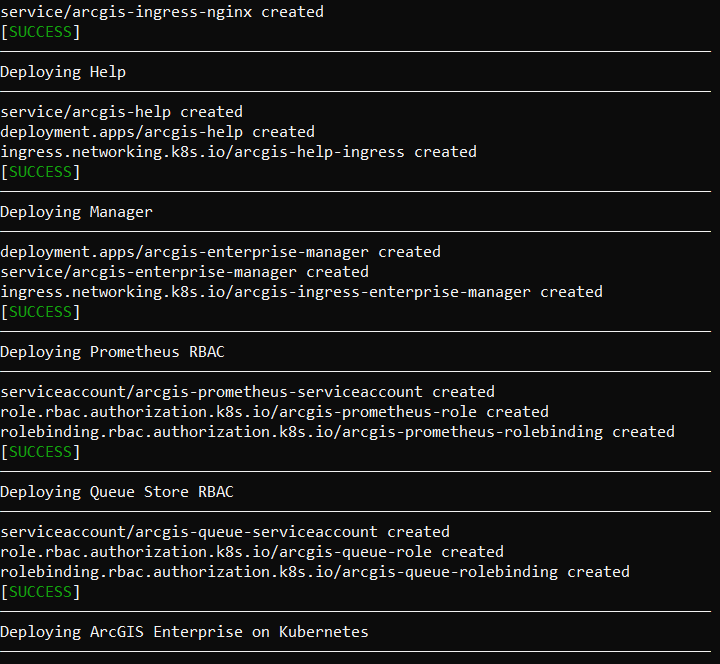Screen dimensions: 720x664
Task: Click the arcgis-help-ingress created line
Action: [x=239, y=152]
